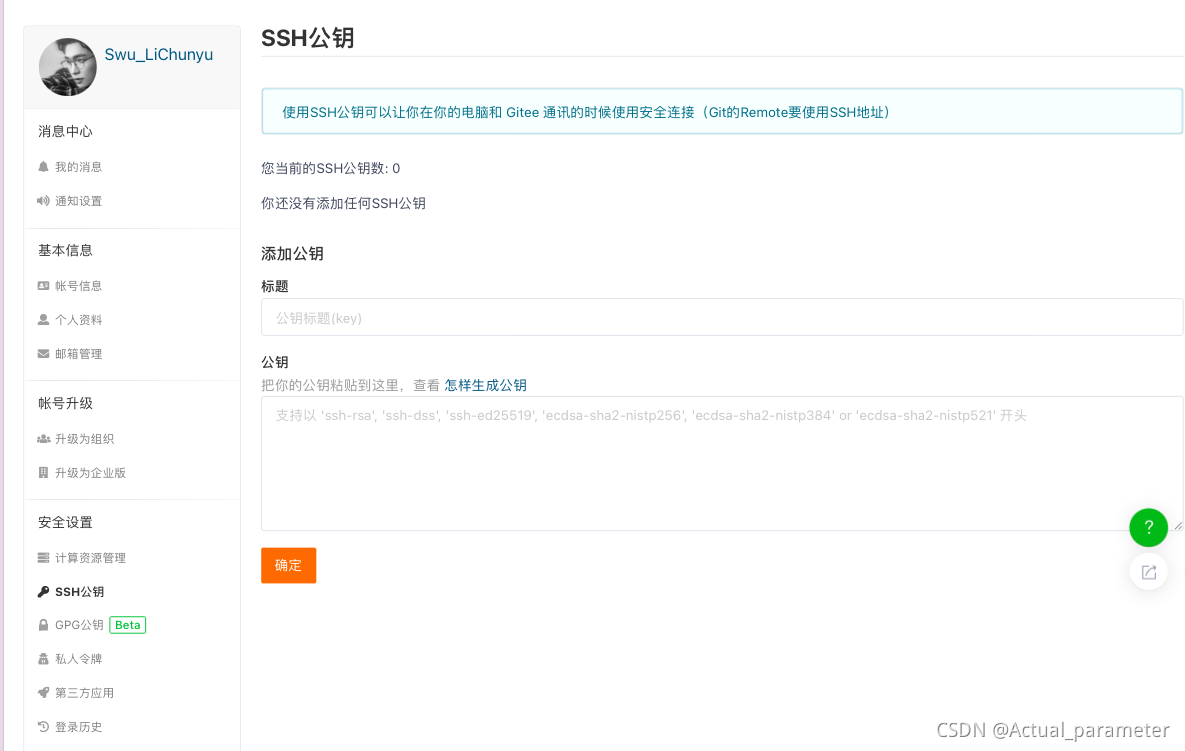The image size is (1185, 751).
Task: Open 第三方应用 page
Action: coord(85,693)
